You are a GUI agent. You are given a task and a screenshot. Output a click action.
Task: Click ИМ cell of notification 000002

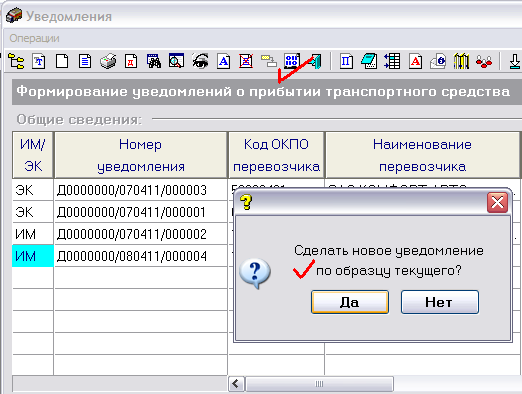(x=33, y=234)
